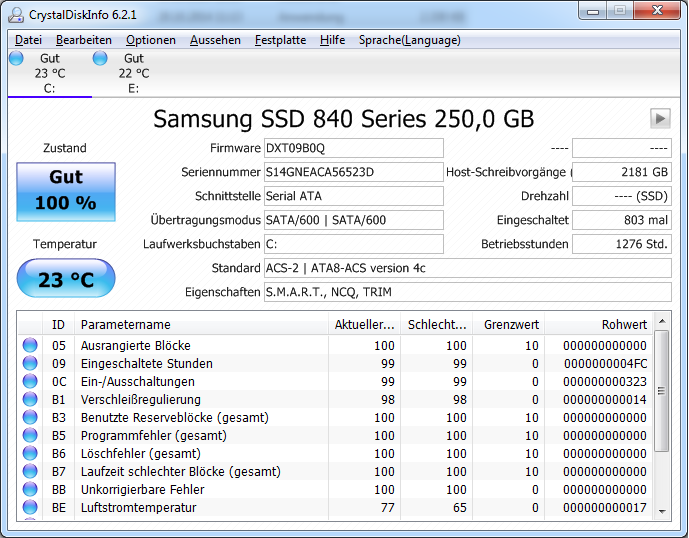Click status orb of Verschleißregulierung row
The height and width of the screenshot is (538, 689).
click(30, 399)
